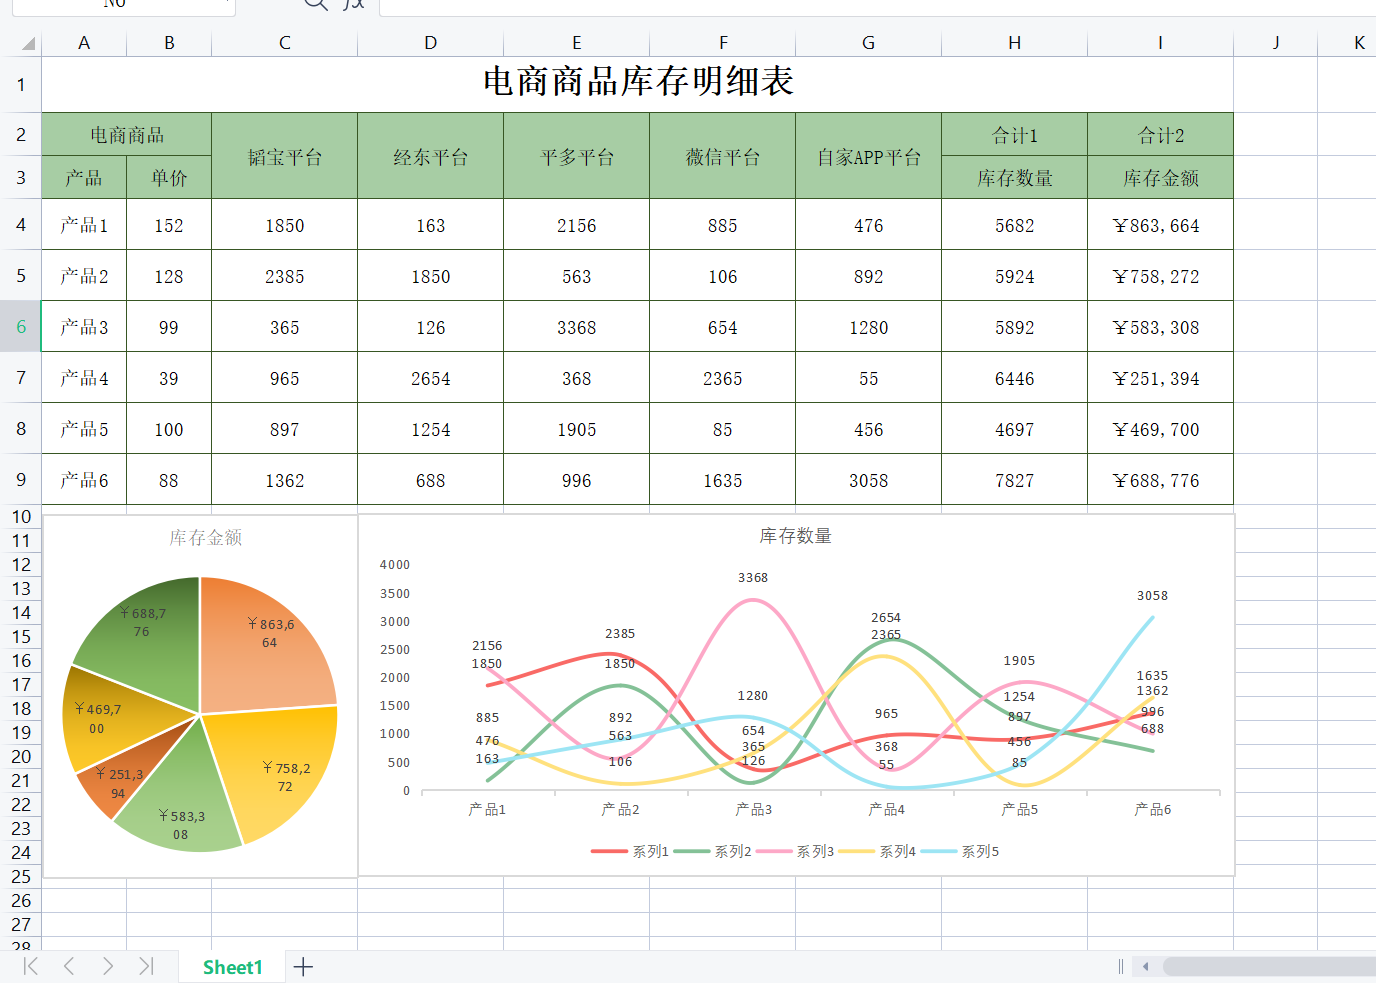Image resolution: width=1376 pixels, height=983 pixels.
Task: Click inside the Name Box
Action: [120, 5]
